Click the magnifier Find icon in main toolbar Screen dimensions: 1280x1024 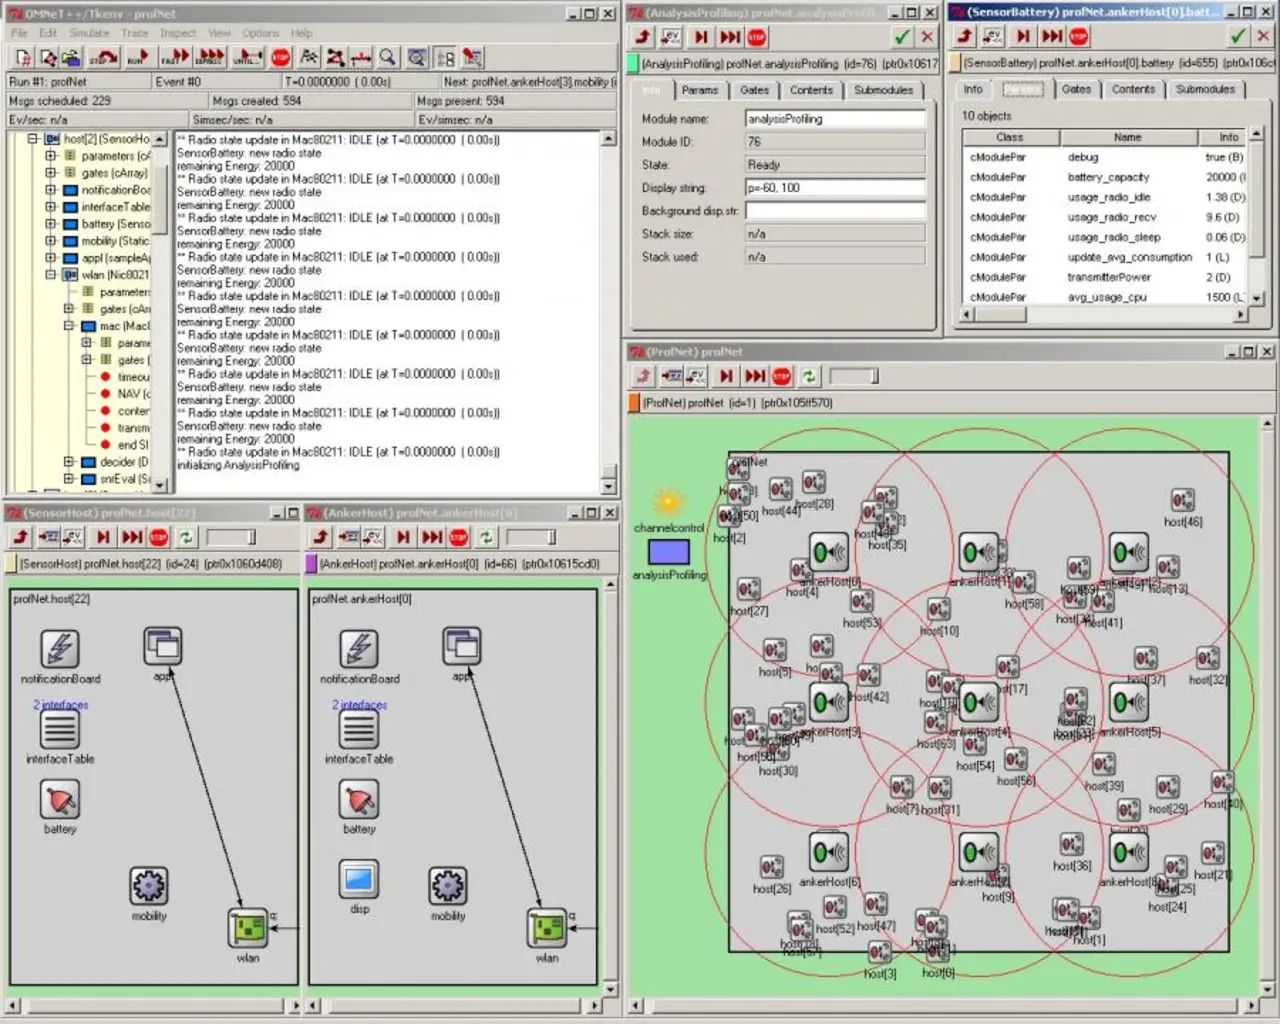[388, 58]
